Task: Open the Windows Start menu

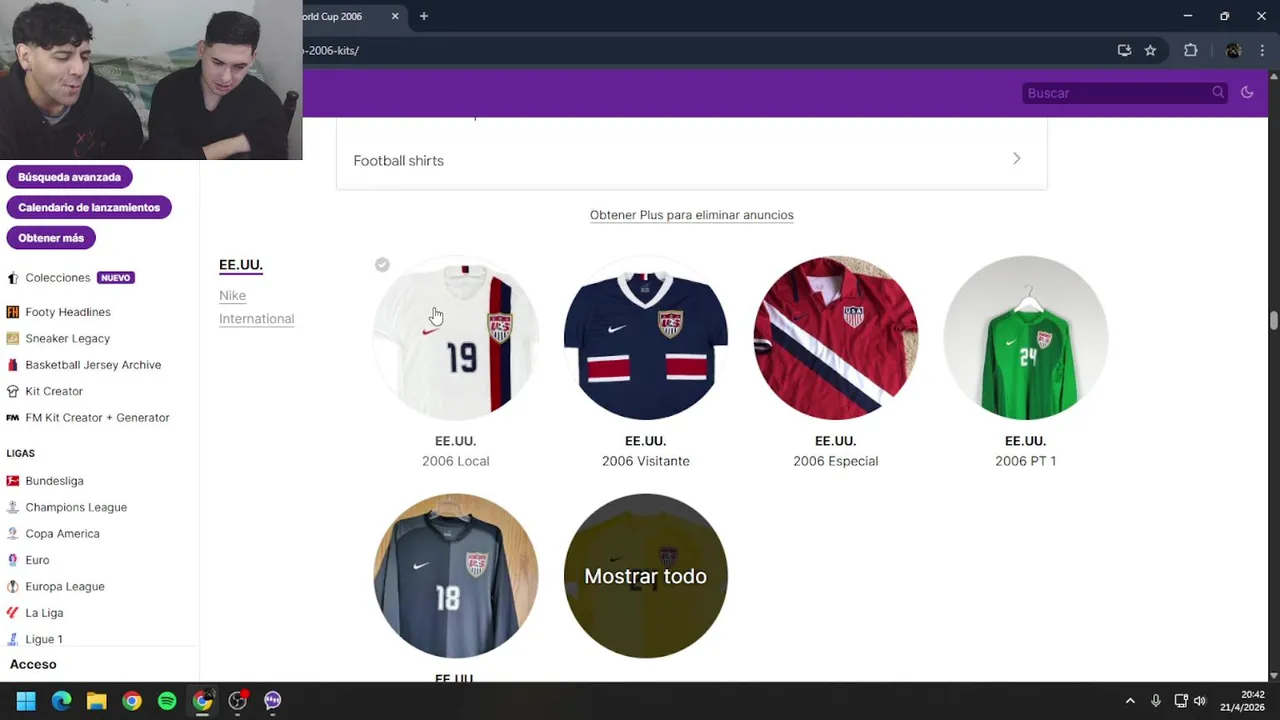Action: click(26, 701)
